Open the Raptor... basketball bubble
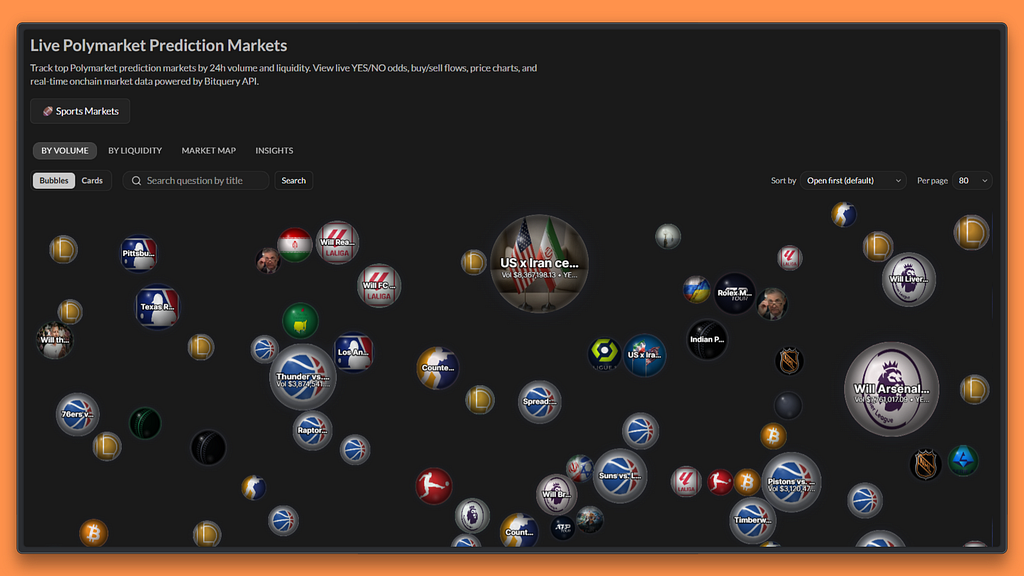Image resolution: width=1024 pixels, height=576 pixels. coord(312,430)
